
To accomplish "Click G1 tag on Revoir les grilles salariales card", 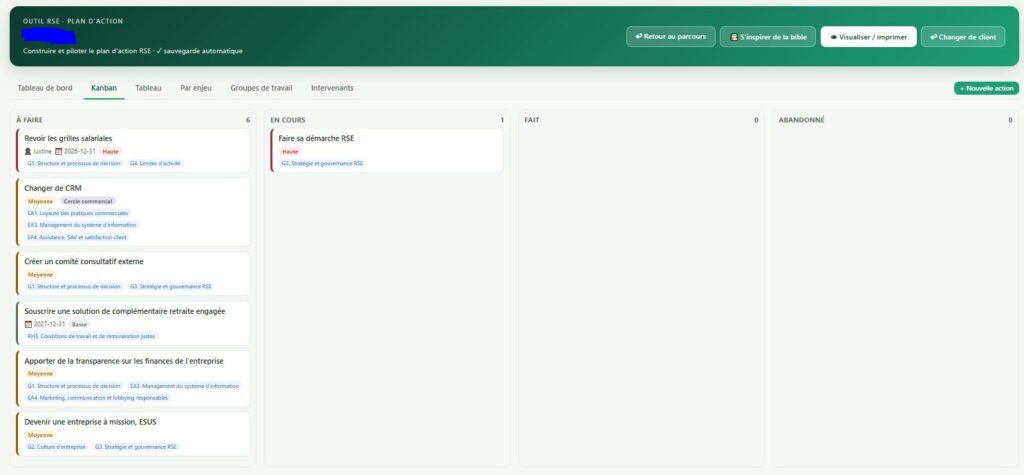I will [74, 163].
